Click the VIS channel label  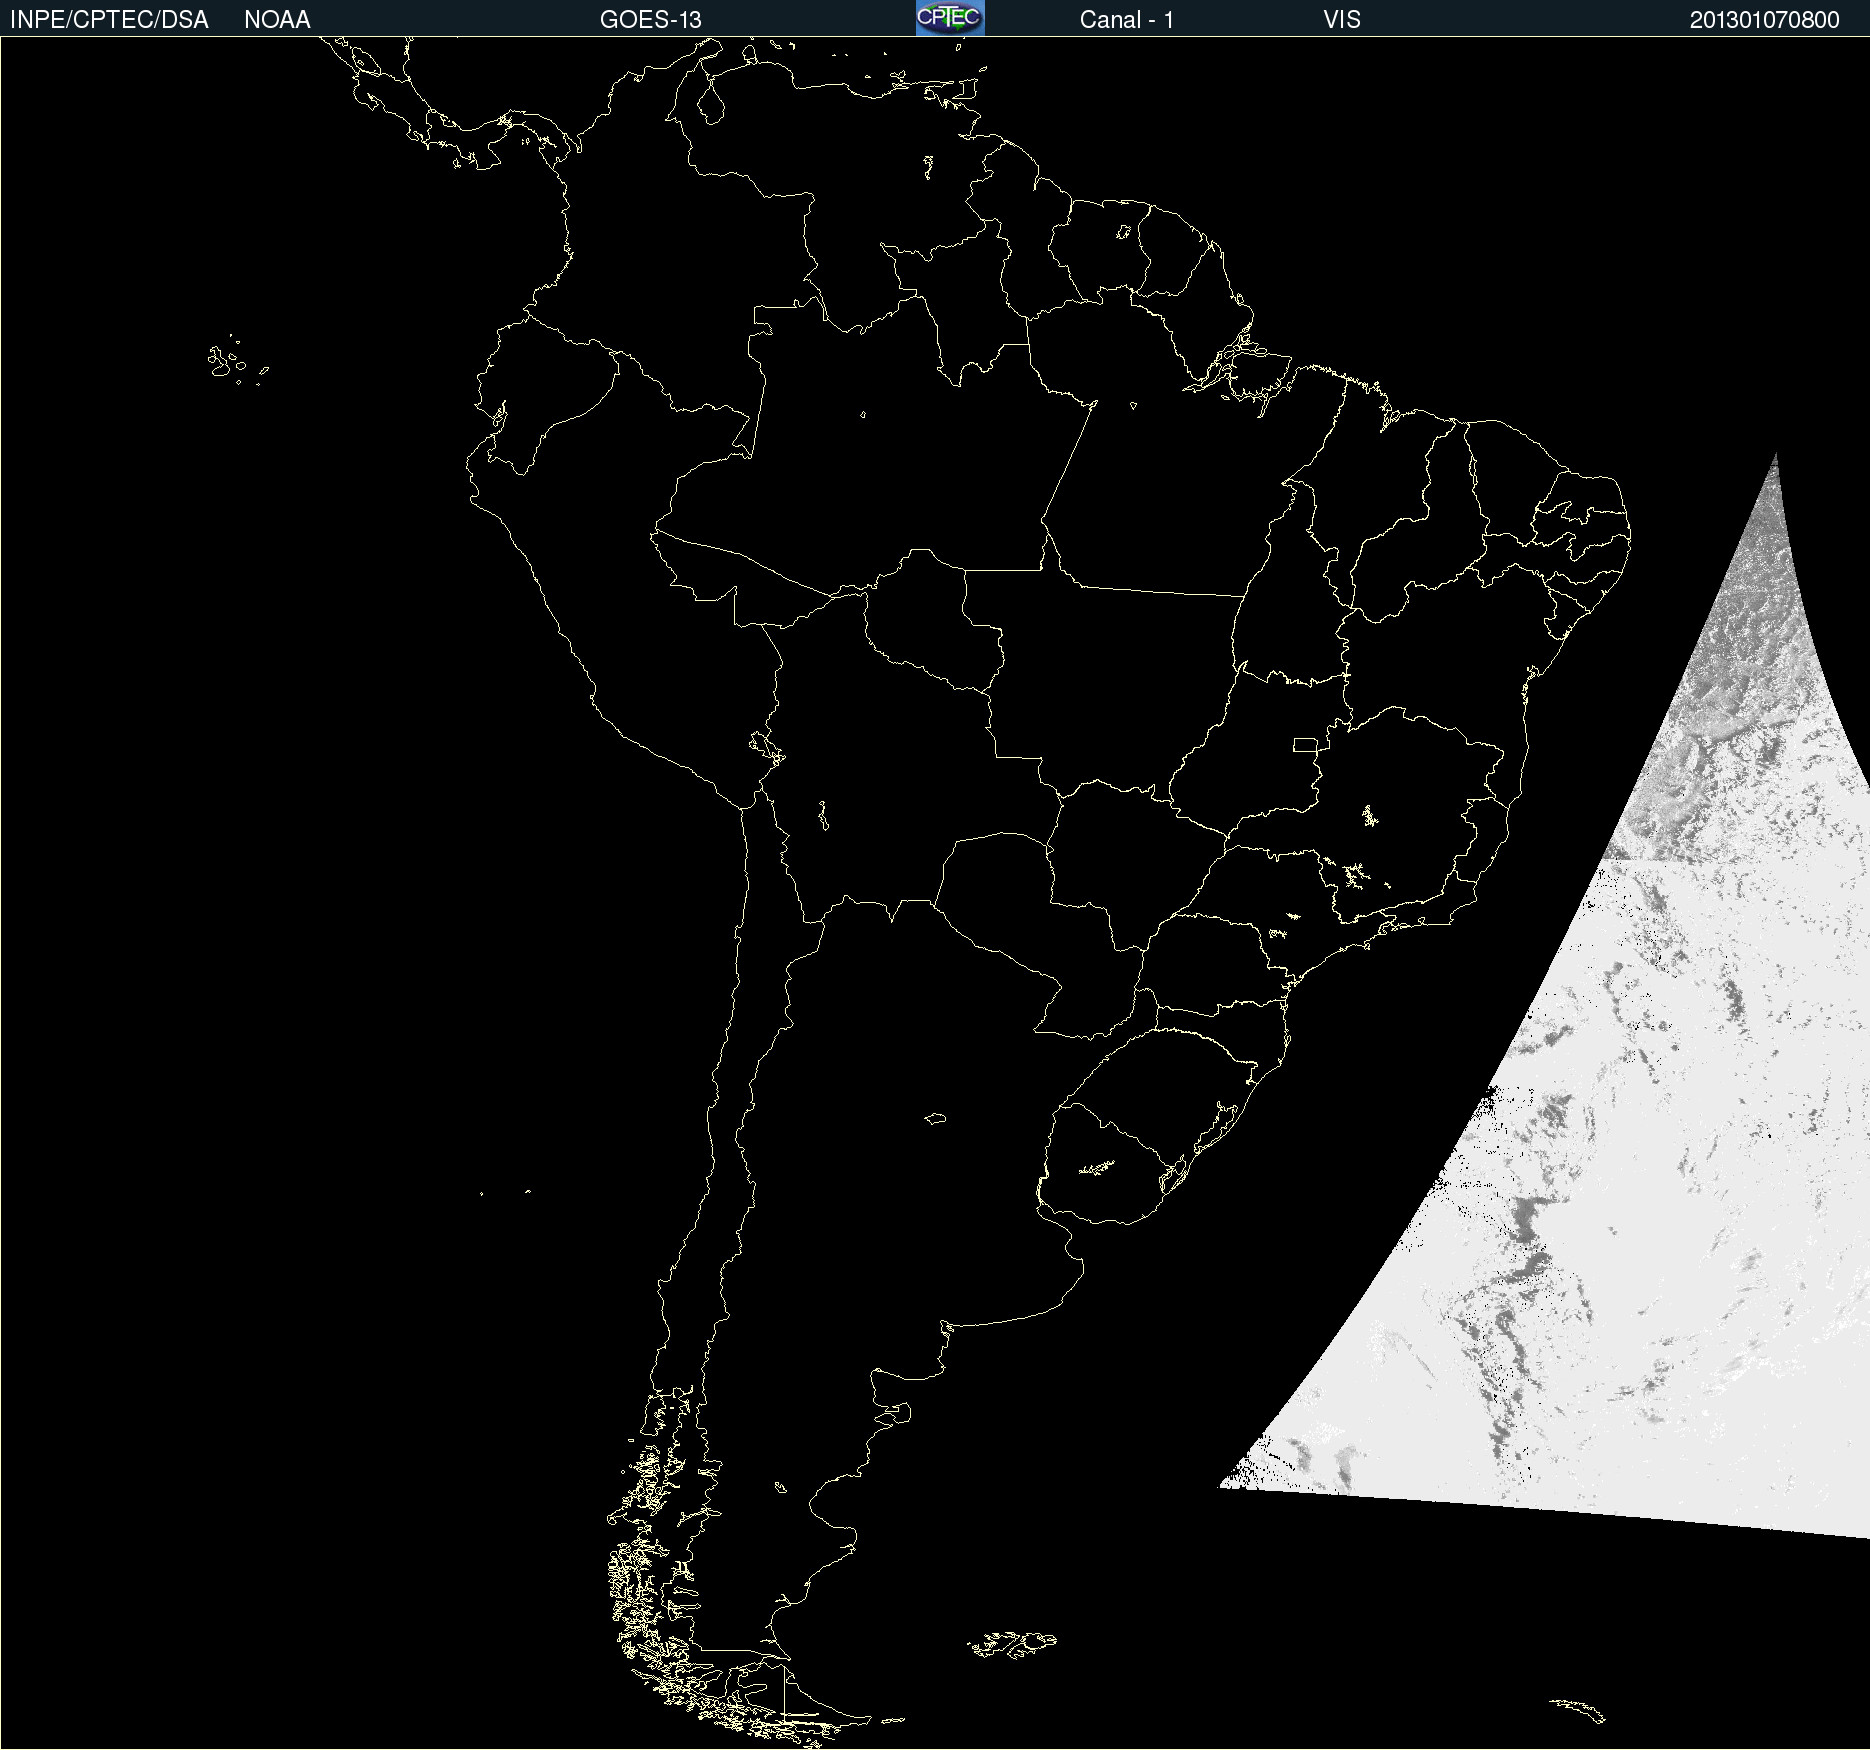1342,20
